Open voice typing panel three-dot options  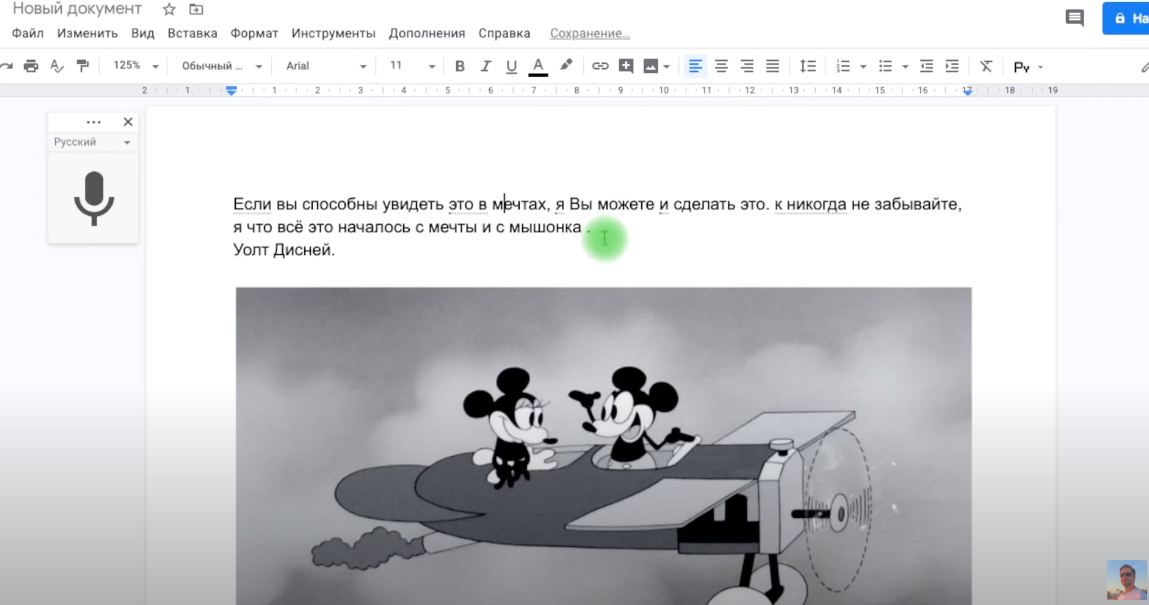point(94,122)
